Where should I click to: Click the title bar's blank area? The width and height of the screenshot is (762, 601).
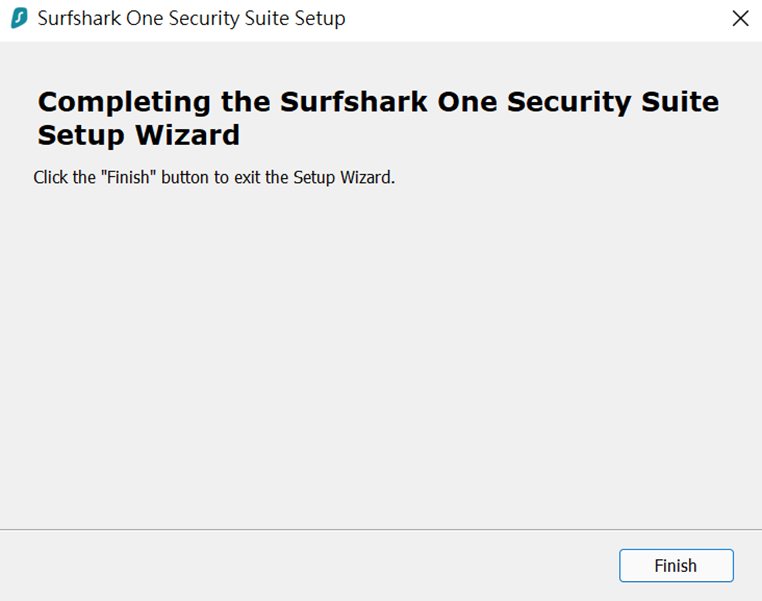(535, 19)
